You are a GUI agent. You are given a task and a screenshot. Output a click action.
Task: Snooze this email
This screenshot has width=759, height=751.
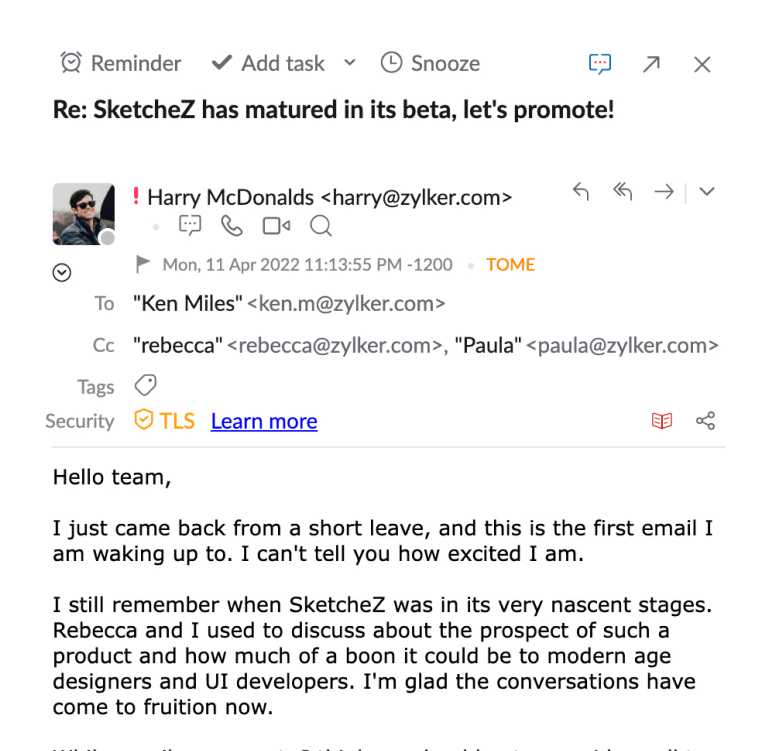click(430, 63)
